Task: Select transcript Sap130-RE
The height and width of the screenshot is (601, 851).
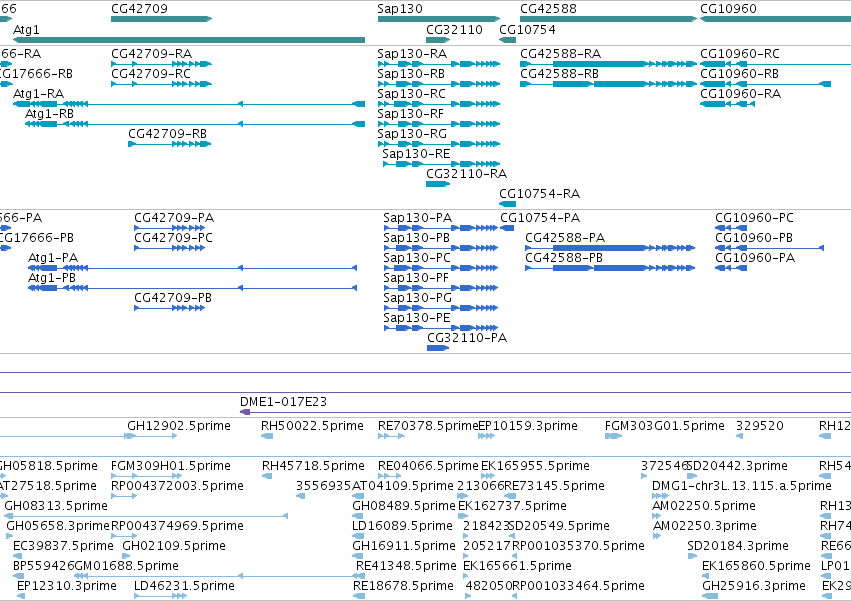Action: 441,164
